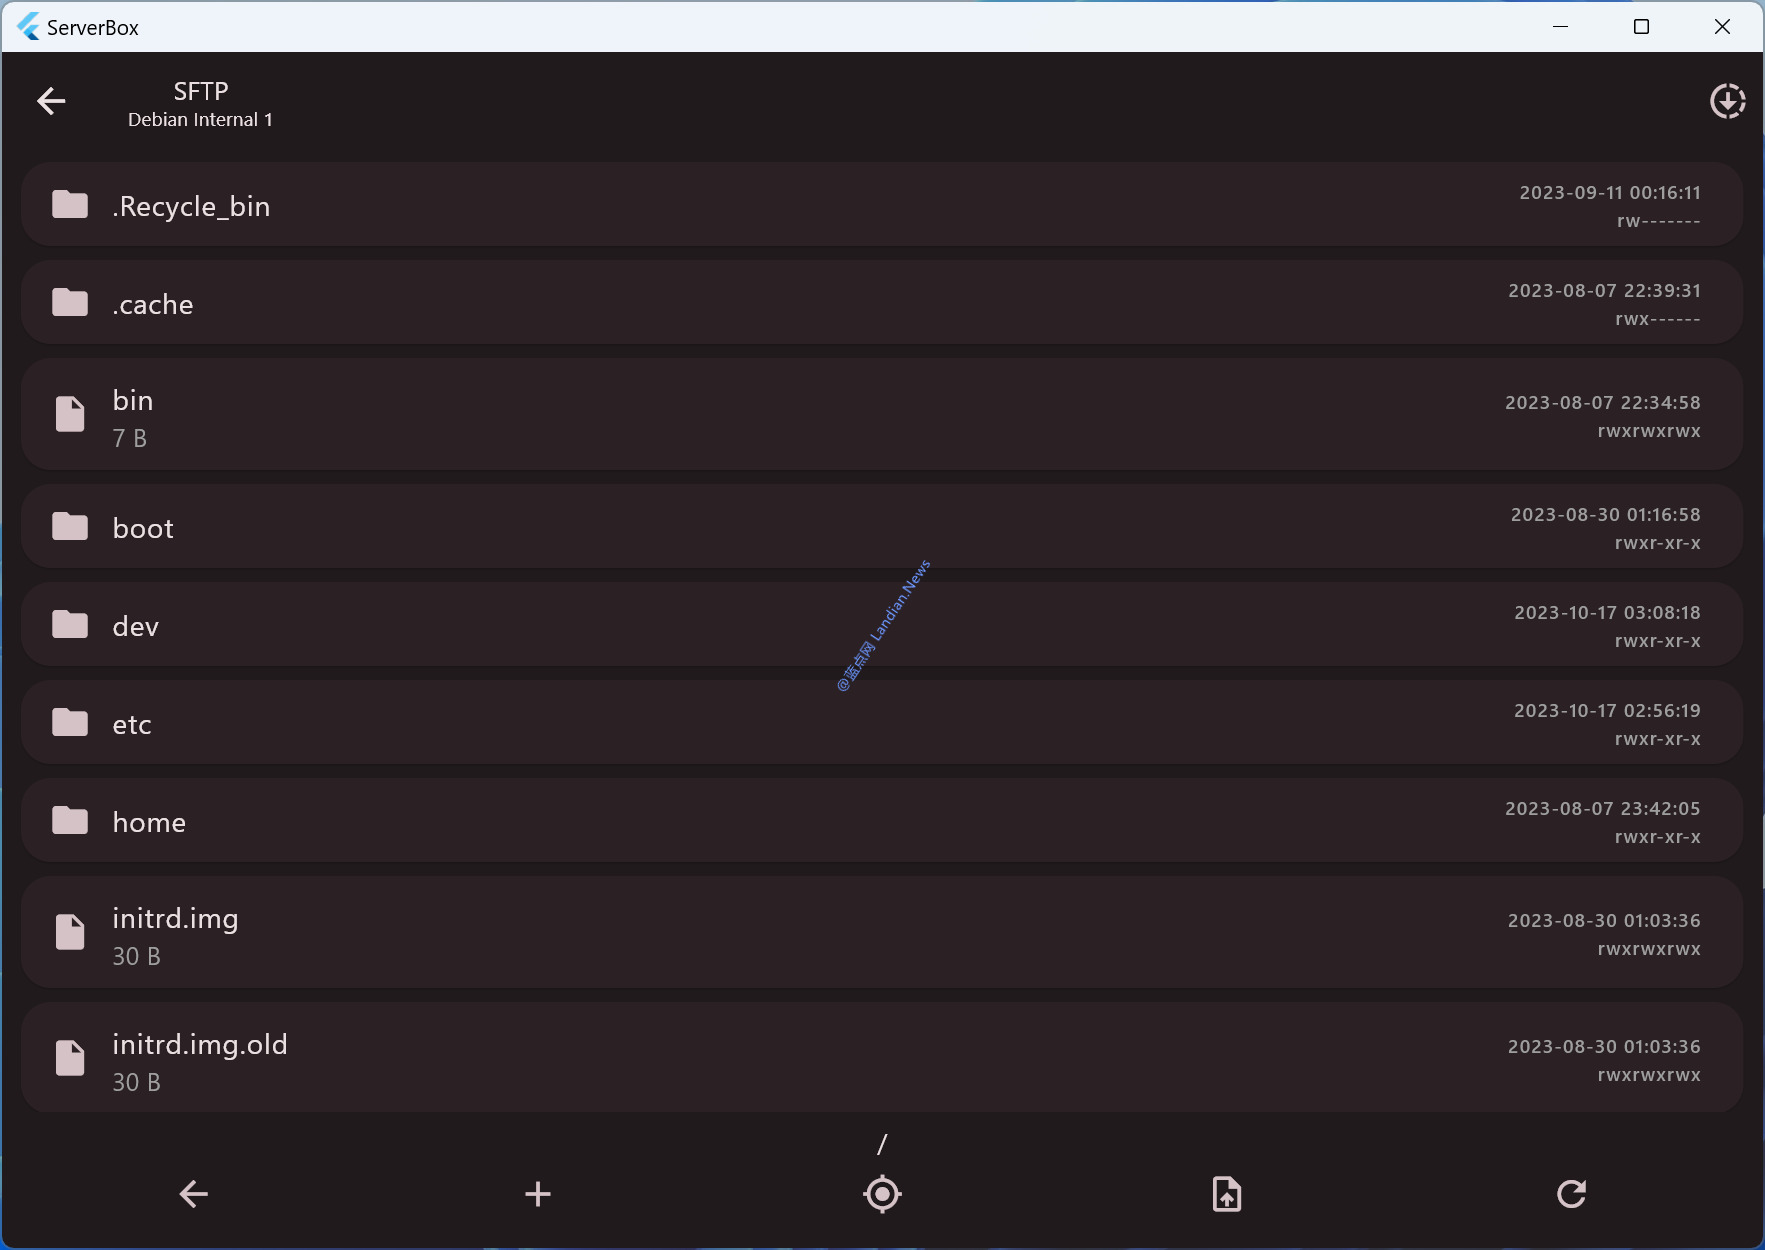Image resolution: width=1765 pixels, height=1250 pixels.
Task: Open the boot folder
Action: [143, 528]
